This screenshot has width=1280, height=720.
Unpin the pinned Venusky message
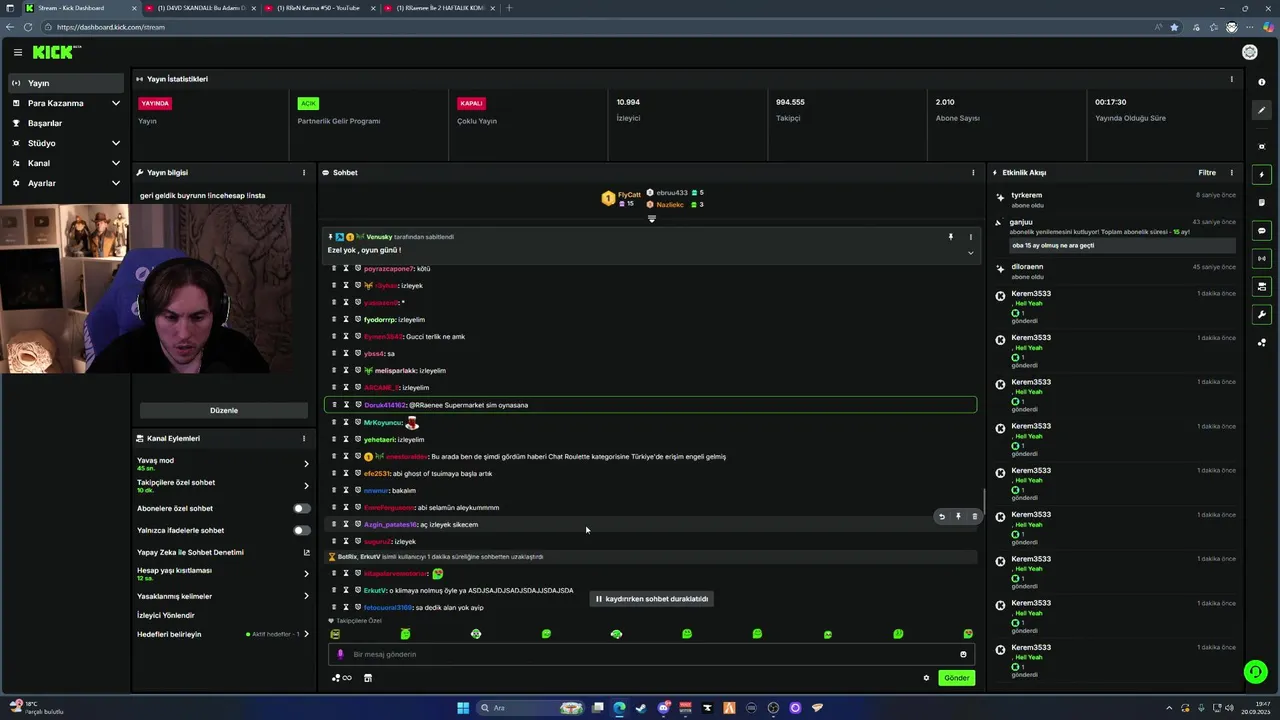tap(951, 237)
